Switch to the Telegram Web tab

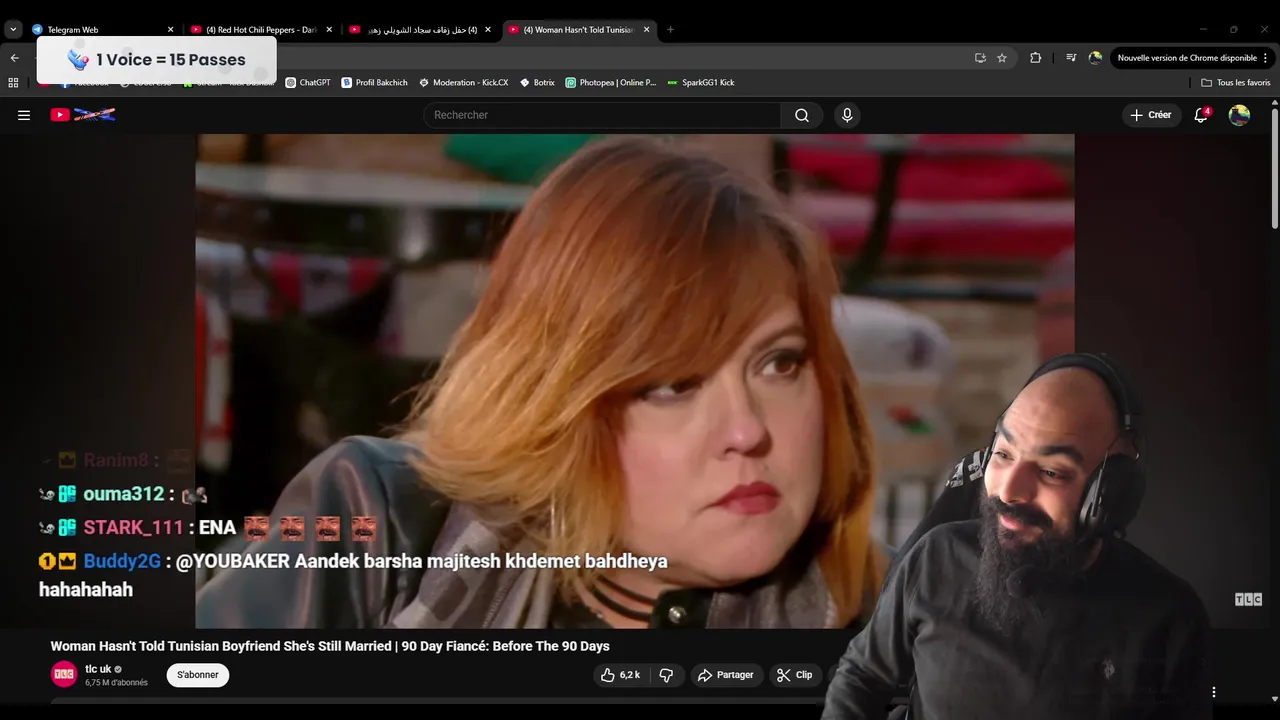[x=98, y=29]
